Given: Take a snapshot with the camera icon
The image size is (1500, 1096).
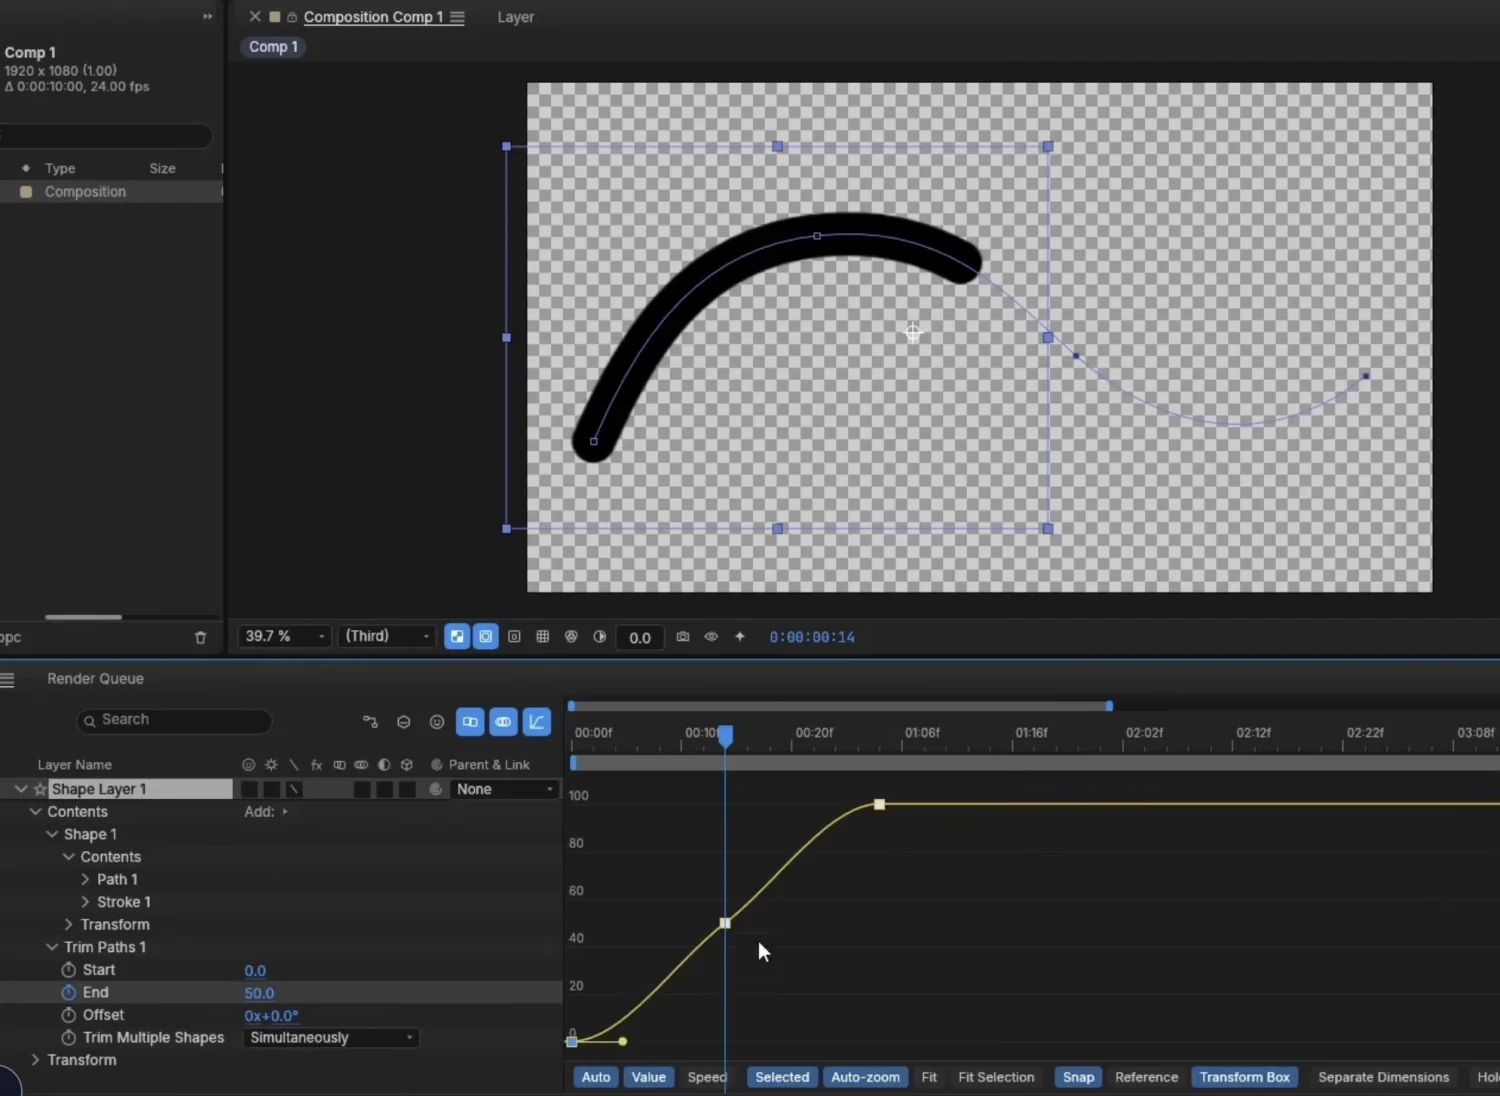Looking at the screenshot, I should 683,637.
